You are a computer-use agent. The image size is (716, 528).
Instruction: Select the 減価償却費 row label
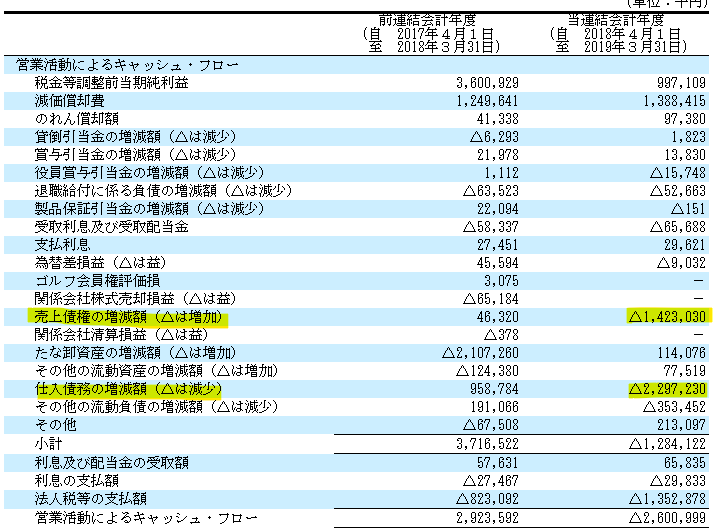(70, 101)
